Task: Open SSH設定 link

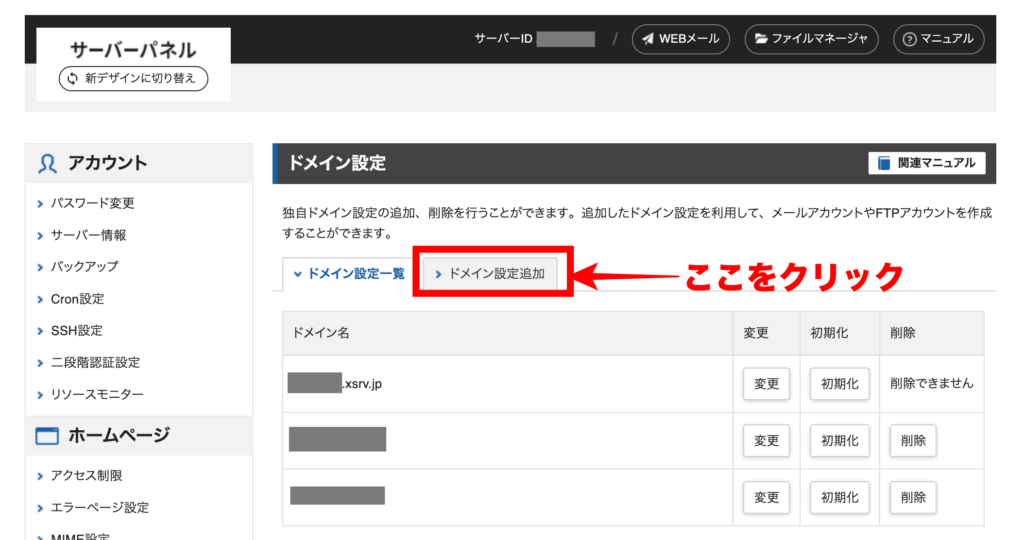Action: (76, 331)
